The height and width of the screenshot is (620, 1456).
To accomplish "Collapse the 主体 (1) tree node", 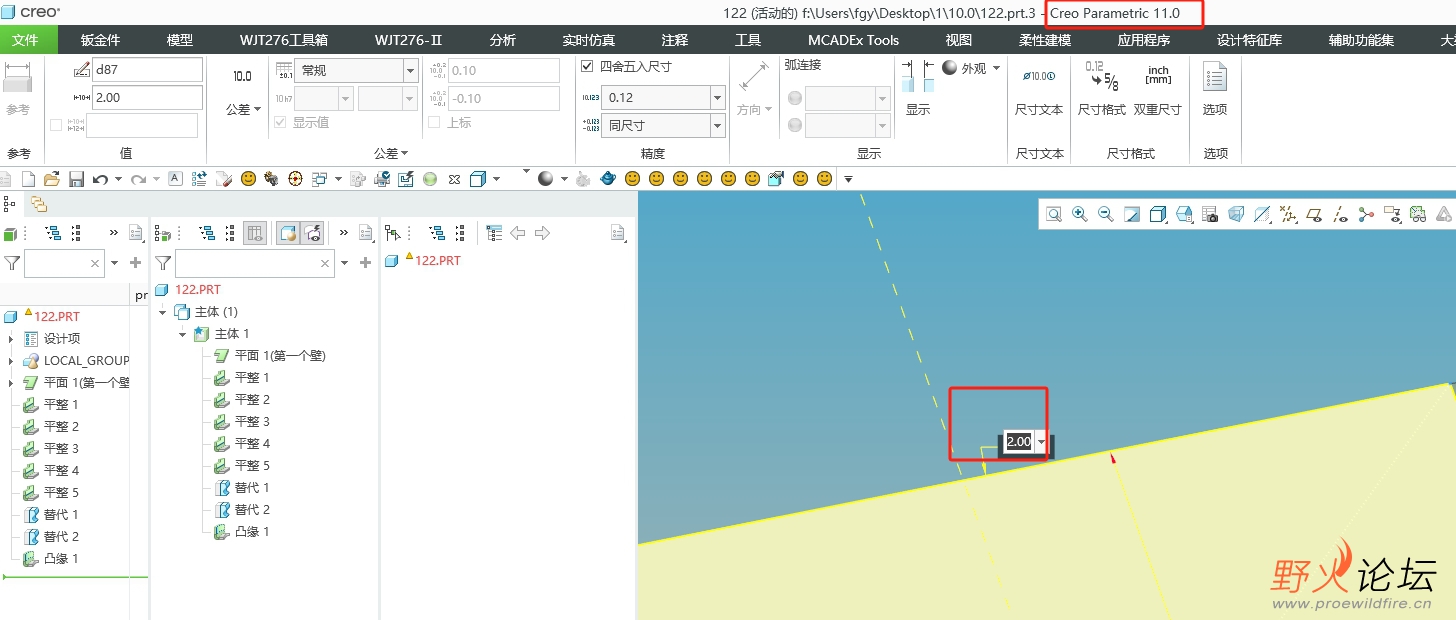I will point(162,312).
